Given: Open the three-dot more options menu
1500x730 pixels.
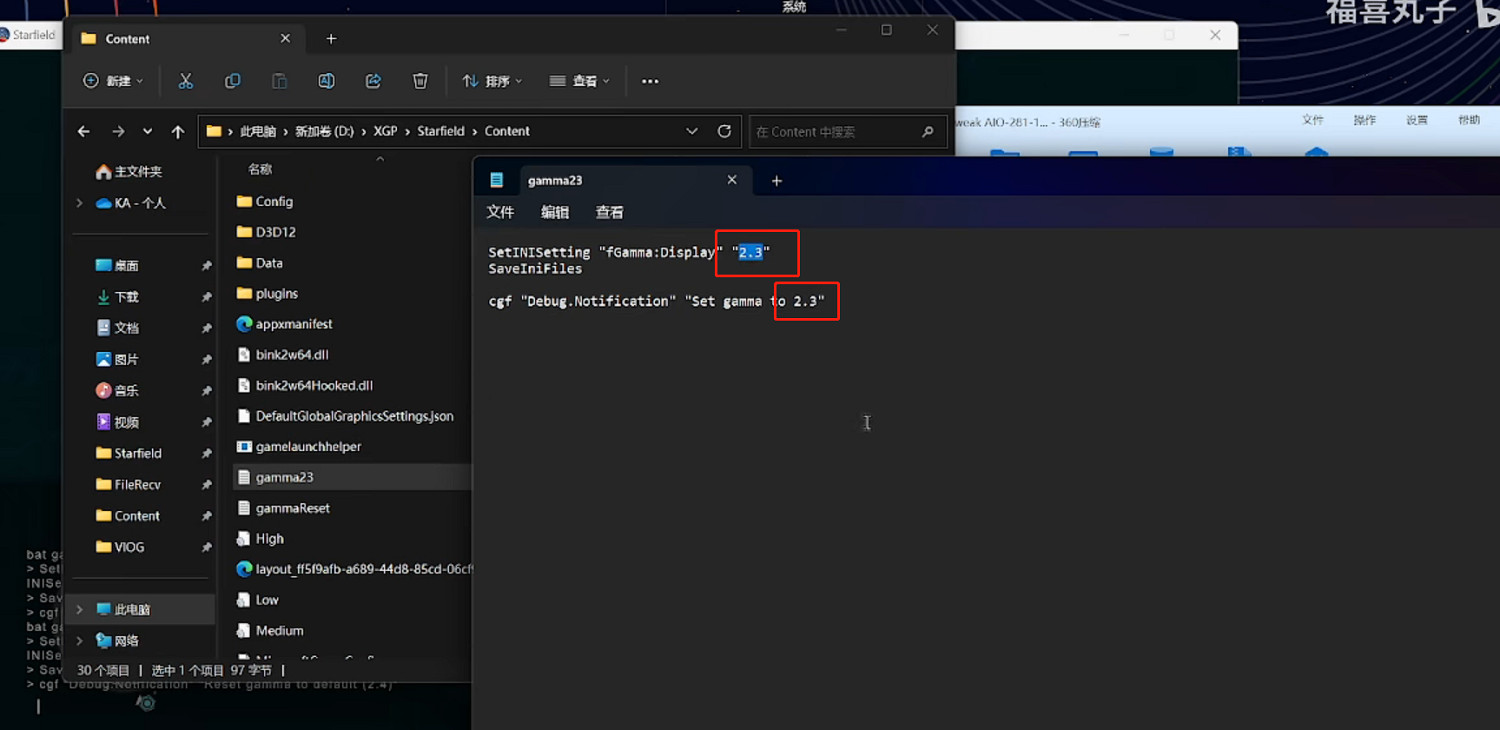Looking at the screenshot, I should (650, 81).
